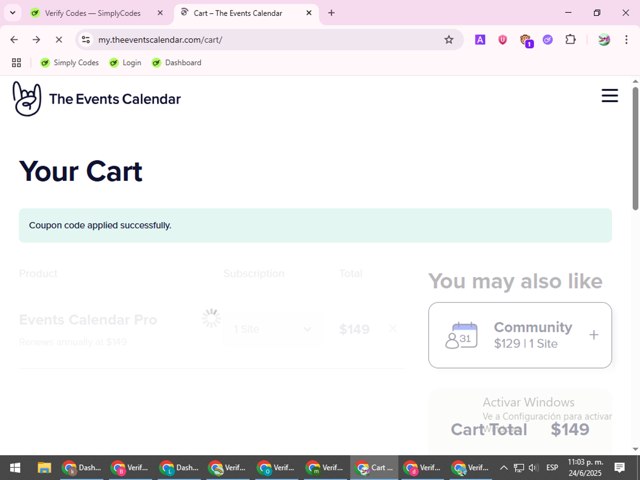Screen dimensions: 640x480
Task: Open a new browser tab
Action: [x=331, y=13]
